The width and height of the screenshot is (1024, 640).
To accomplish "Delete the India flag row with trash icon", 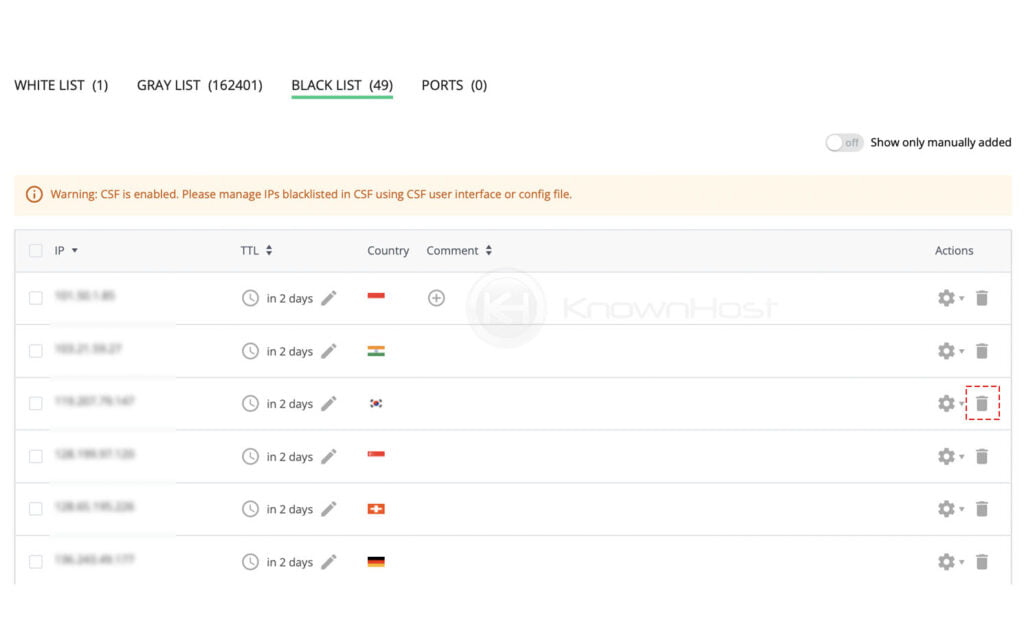I will (982, 351).
